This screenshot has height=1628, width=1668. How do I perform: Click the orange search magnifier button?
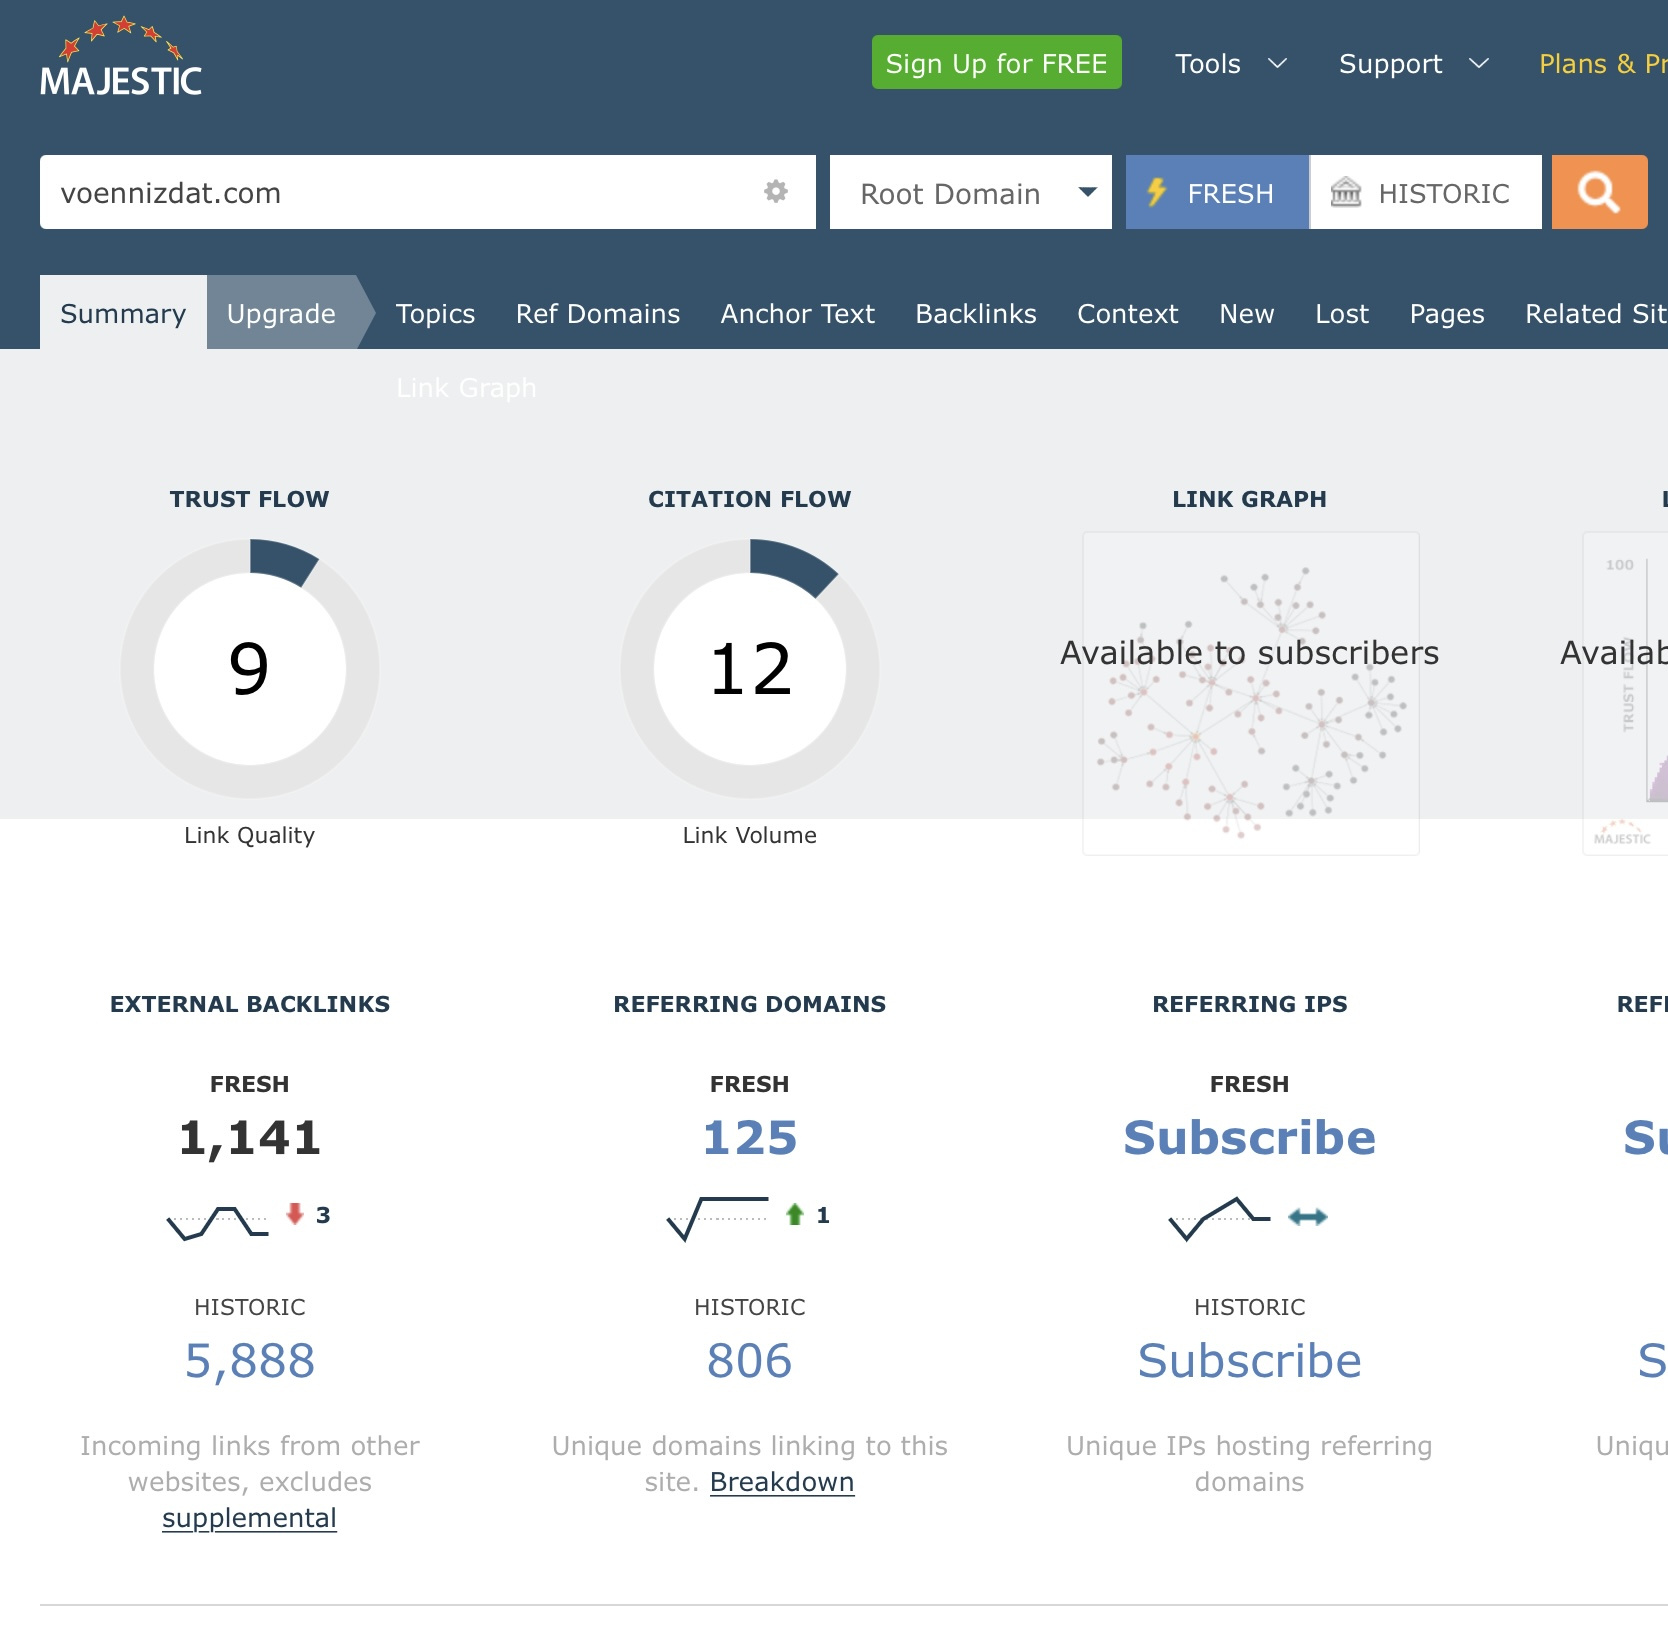(1599, 192)
